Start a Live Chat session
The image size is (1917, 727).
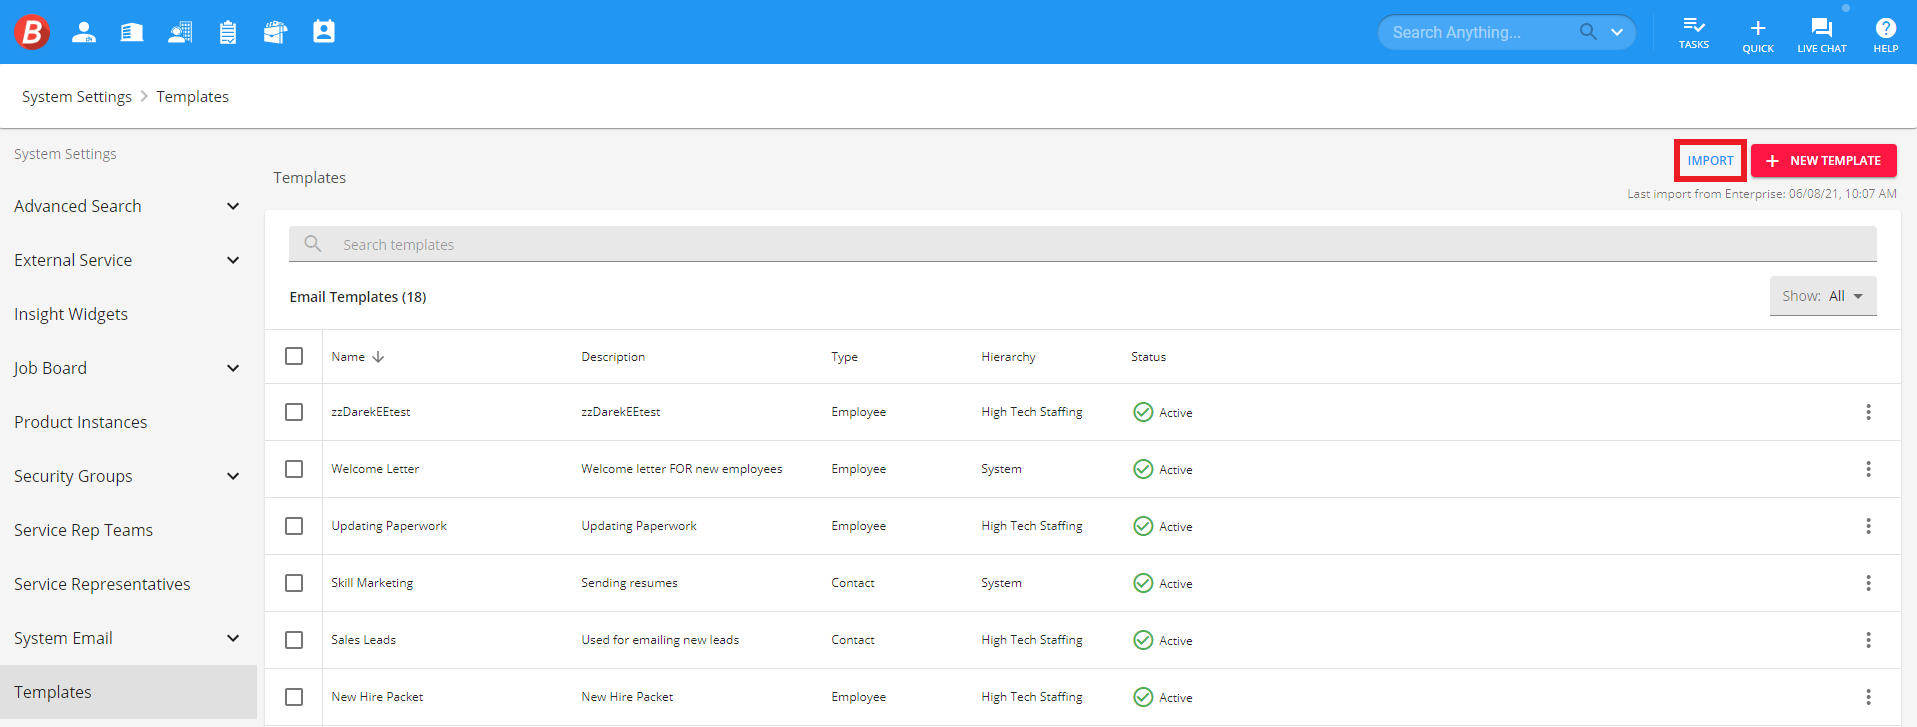[1821, 35]
